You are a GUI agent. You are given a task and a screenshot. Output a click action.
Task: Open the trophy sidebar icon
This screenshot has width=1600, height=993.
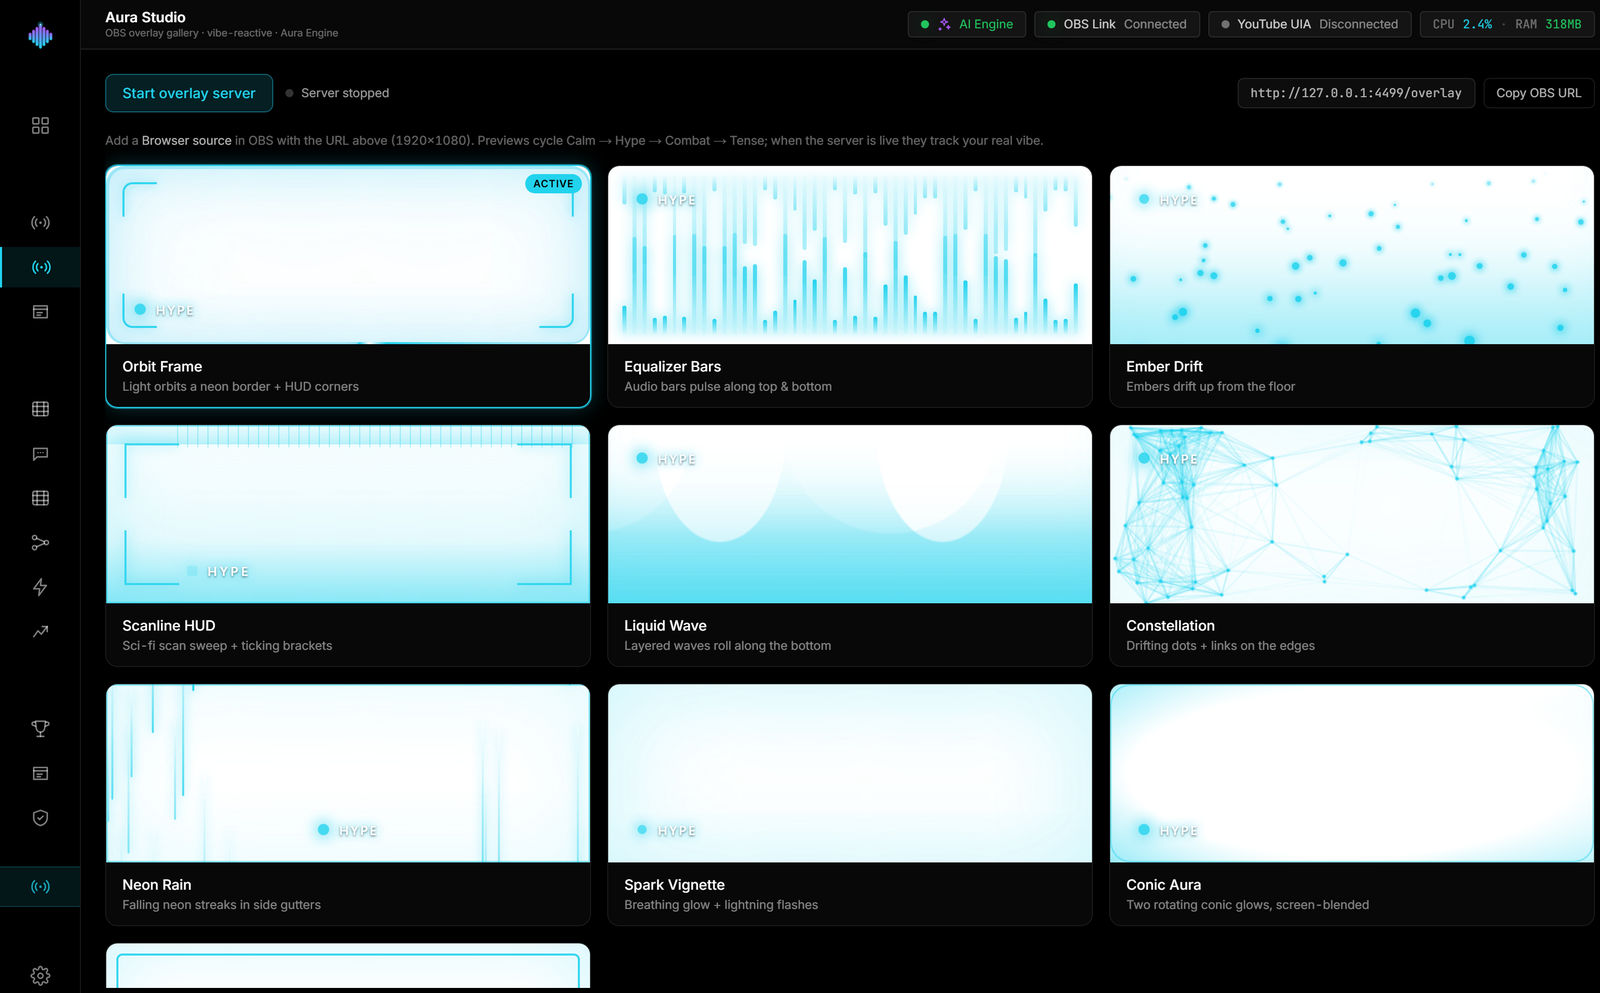[x=40, y=728]
